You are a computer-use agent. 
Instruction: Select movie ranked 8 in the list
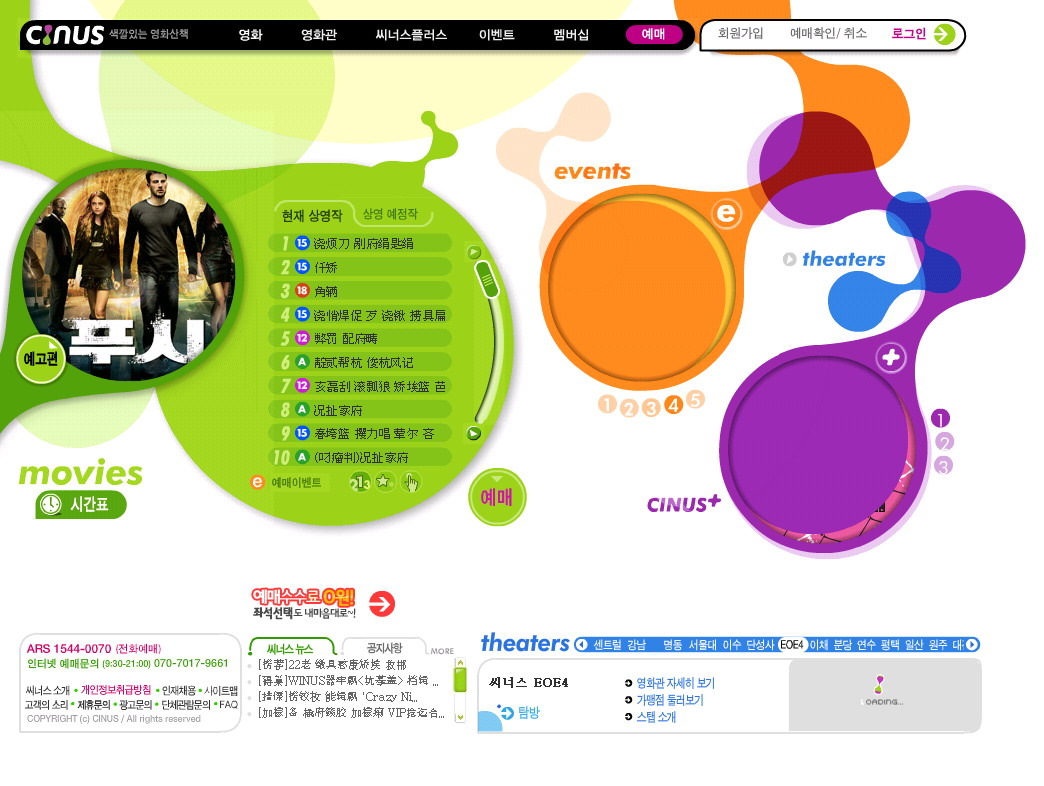point(360,410)
